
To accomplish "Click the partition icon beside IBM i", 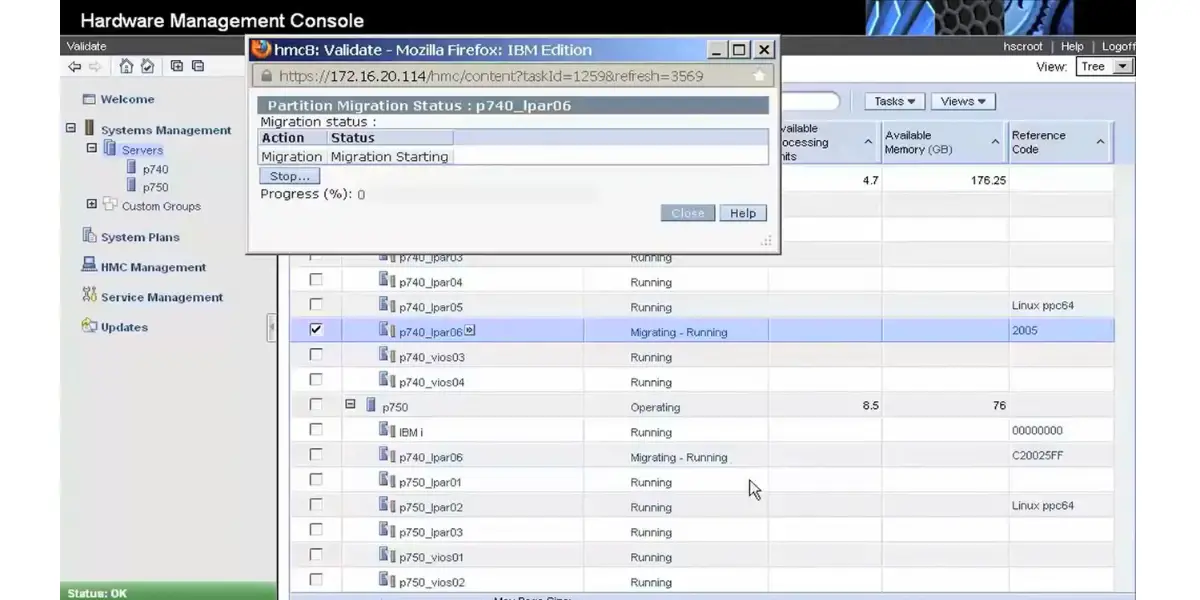I will (387, 430).
